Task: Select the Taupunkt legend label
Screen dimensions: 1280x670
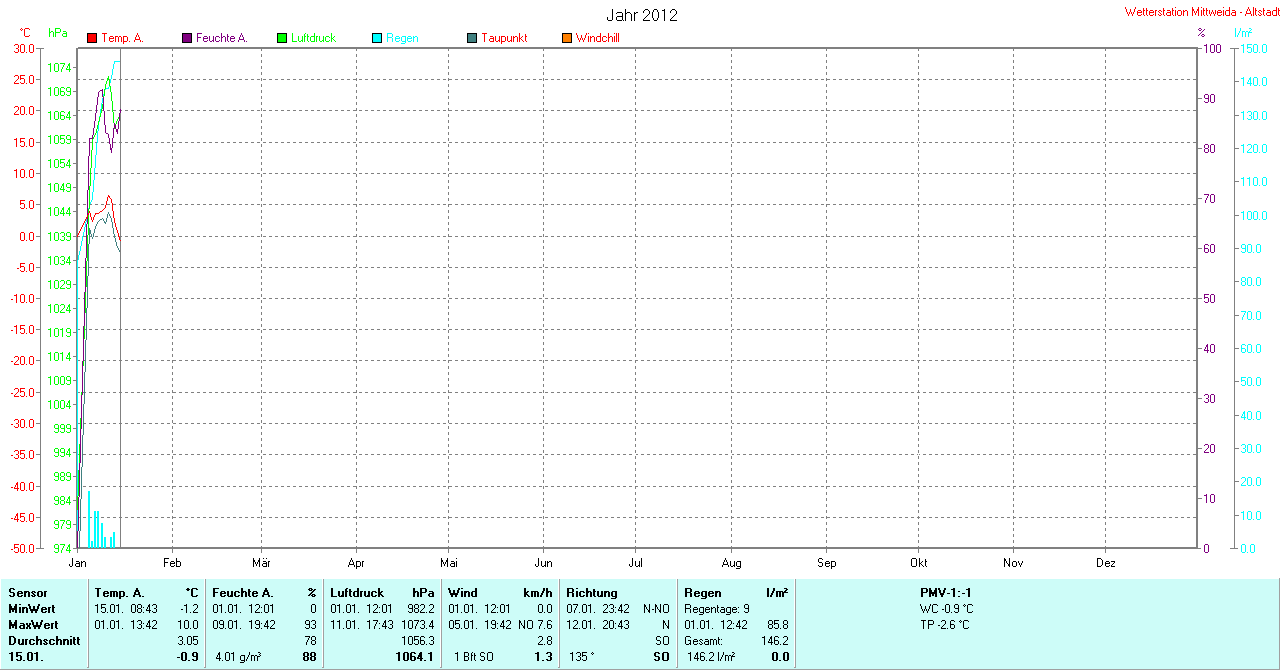Action: click(504, 38)
